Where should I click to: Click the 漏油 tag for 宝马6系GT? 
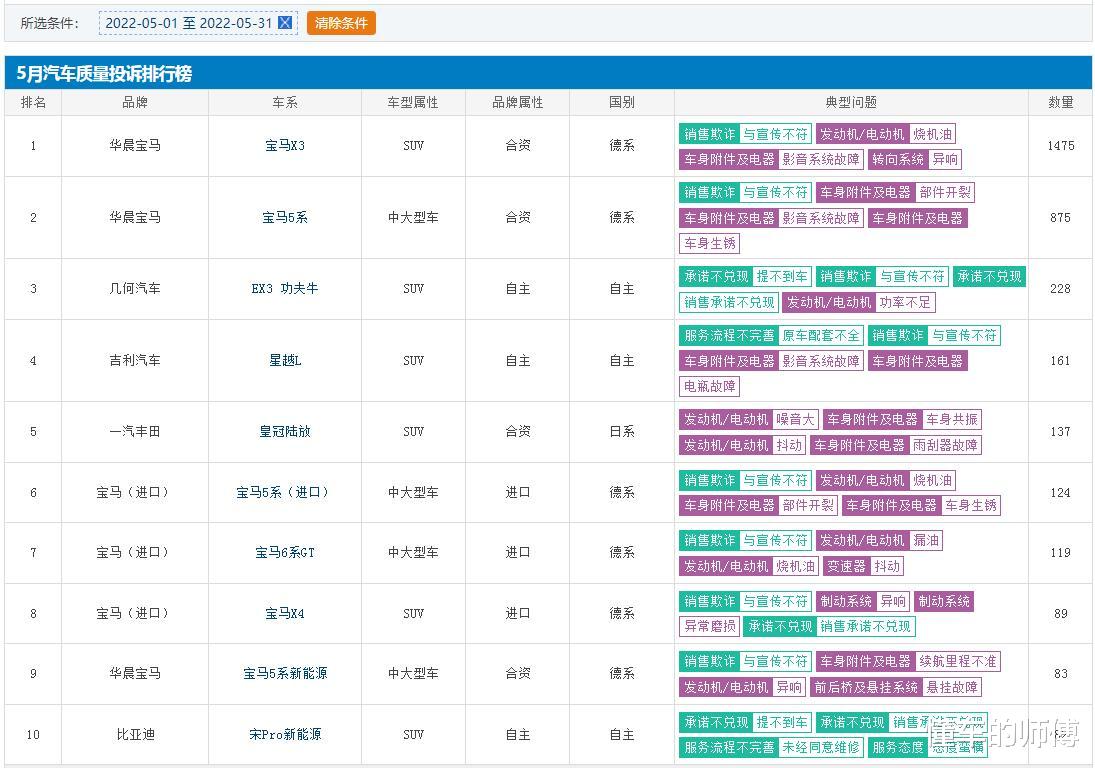[x=926, y=540]
